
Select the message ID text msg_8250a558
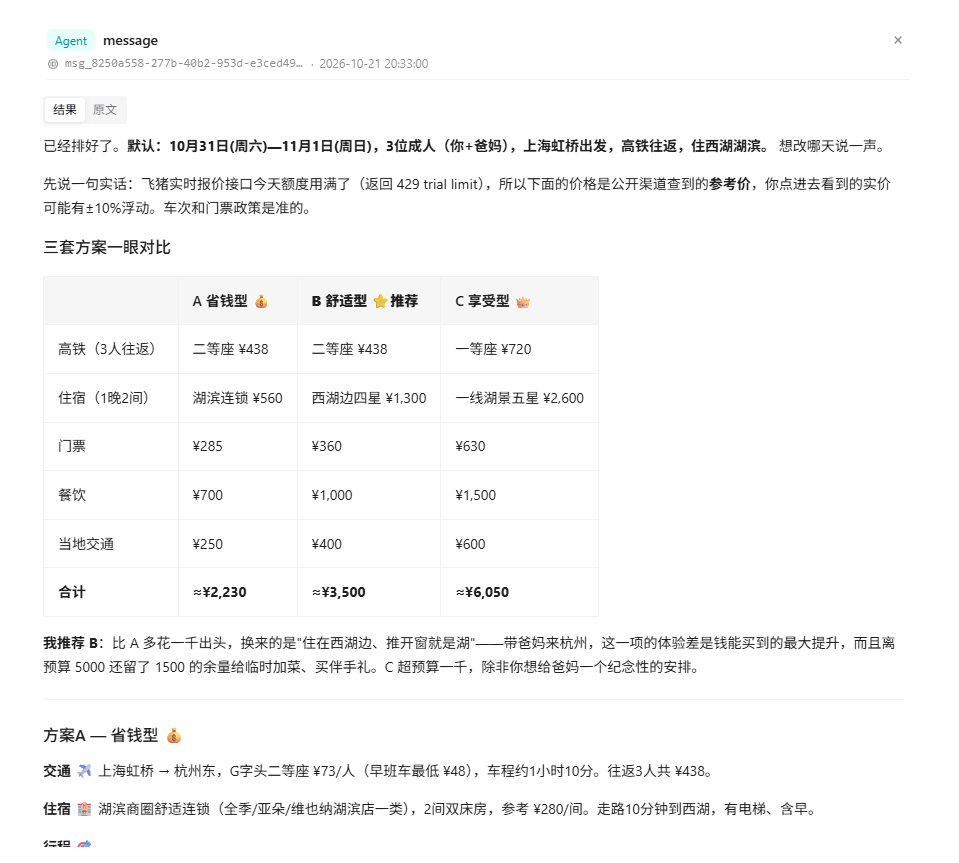click(x=183, y=64)
